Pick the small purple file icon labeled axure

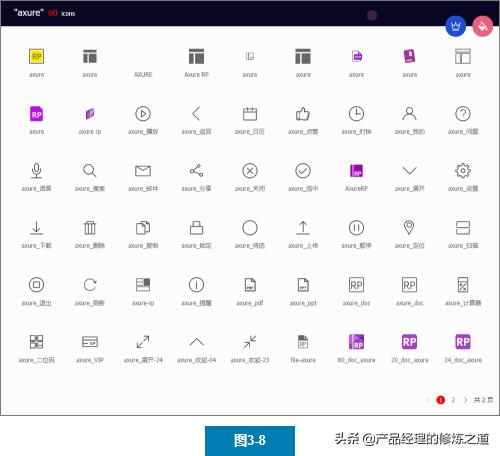pyautogui.click(x=357, y=56)
